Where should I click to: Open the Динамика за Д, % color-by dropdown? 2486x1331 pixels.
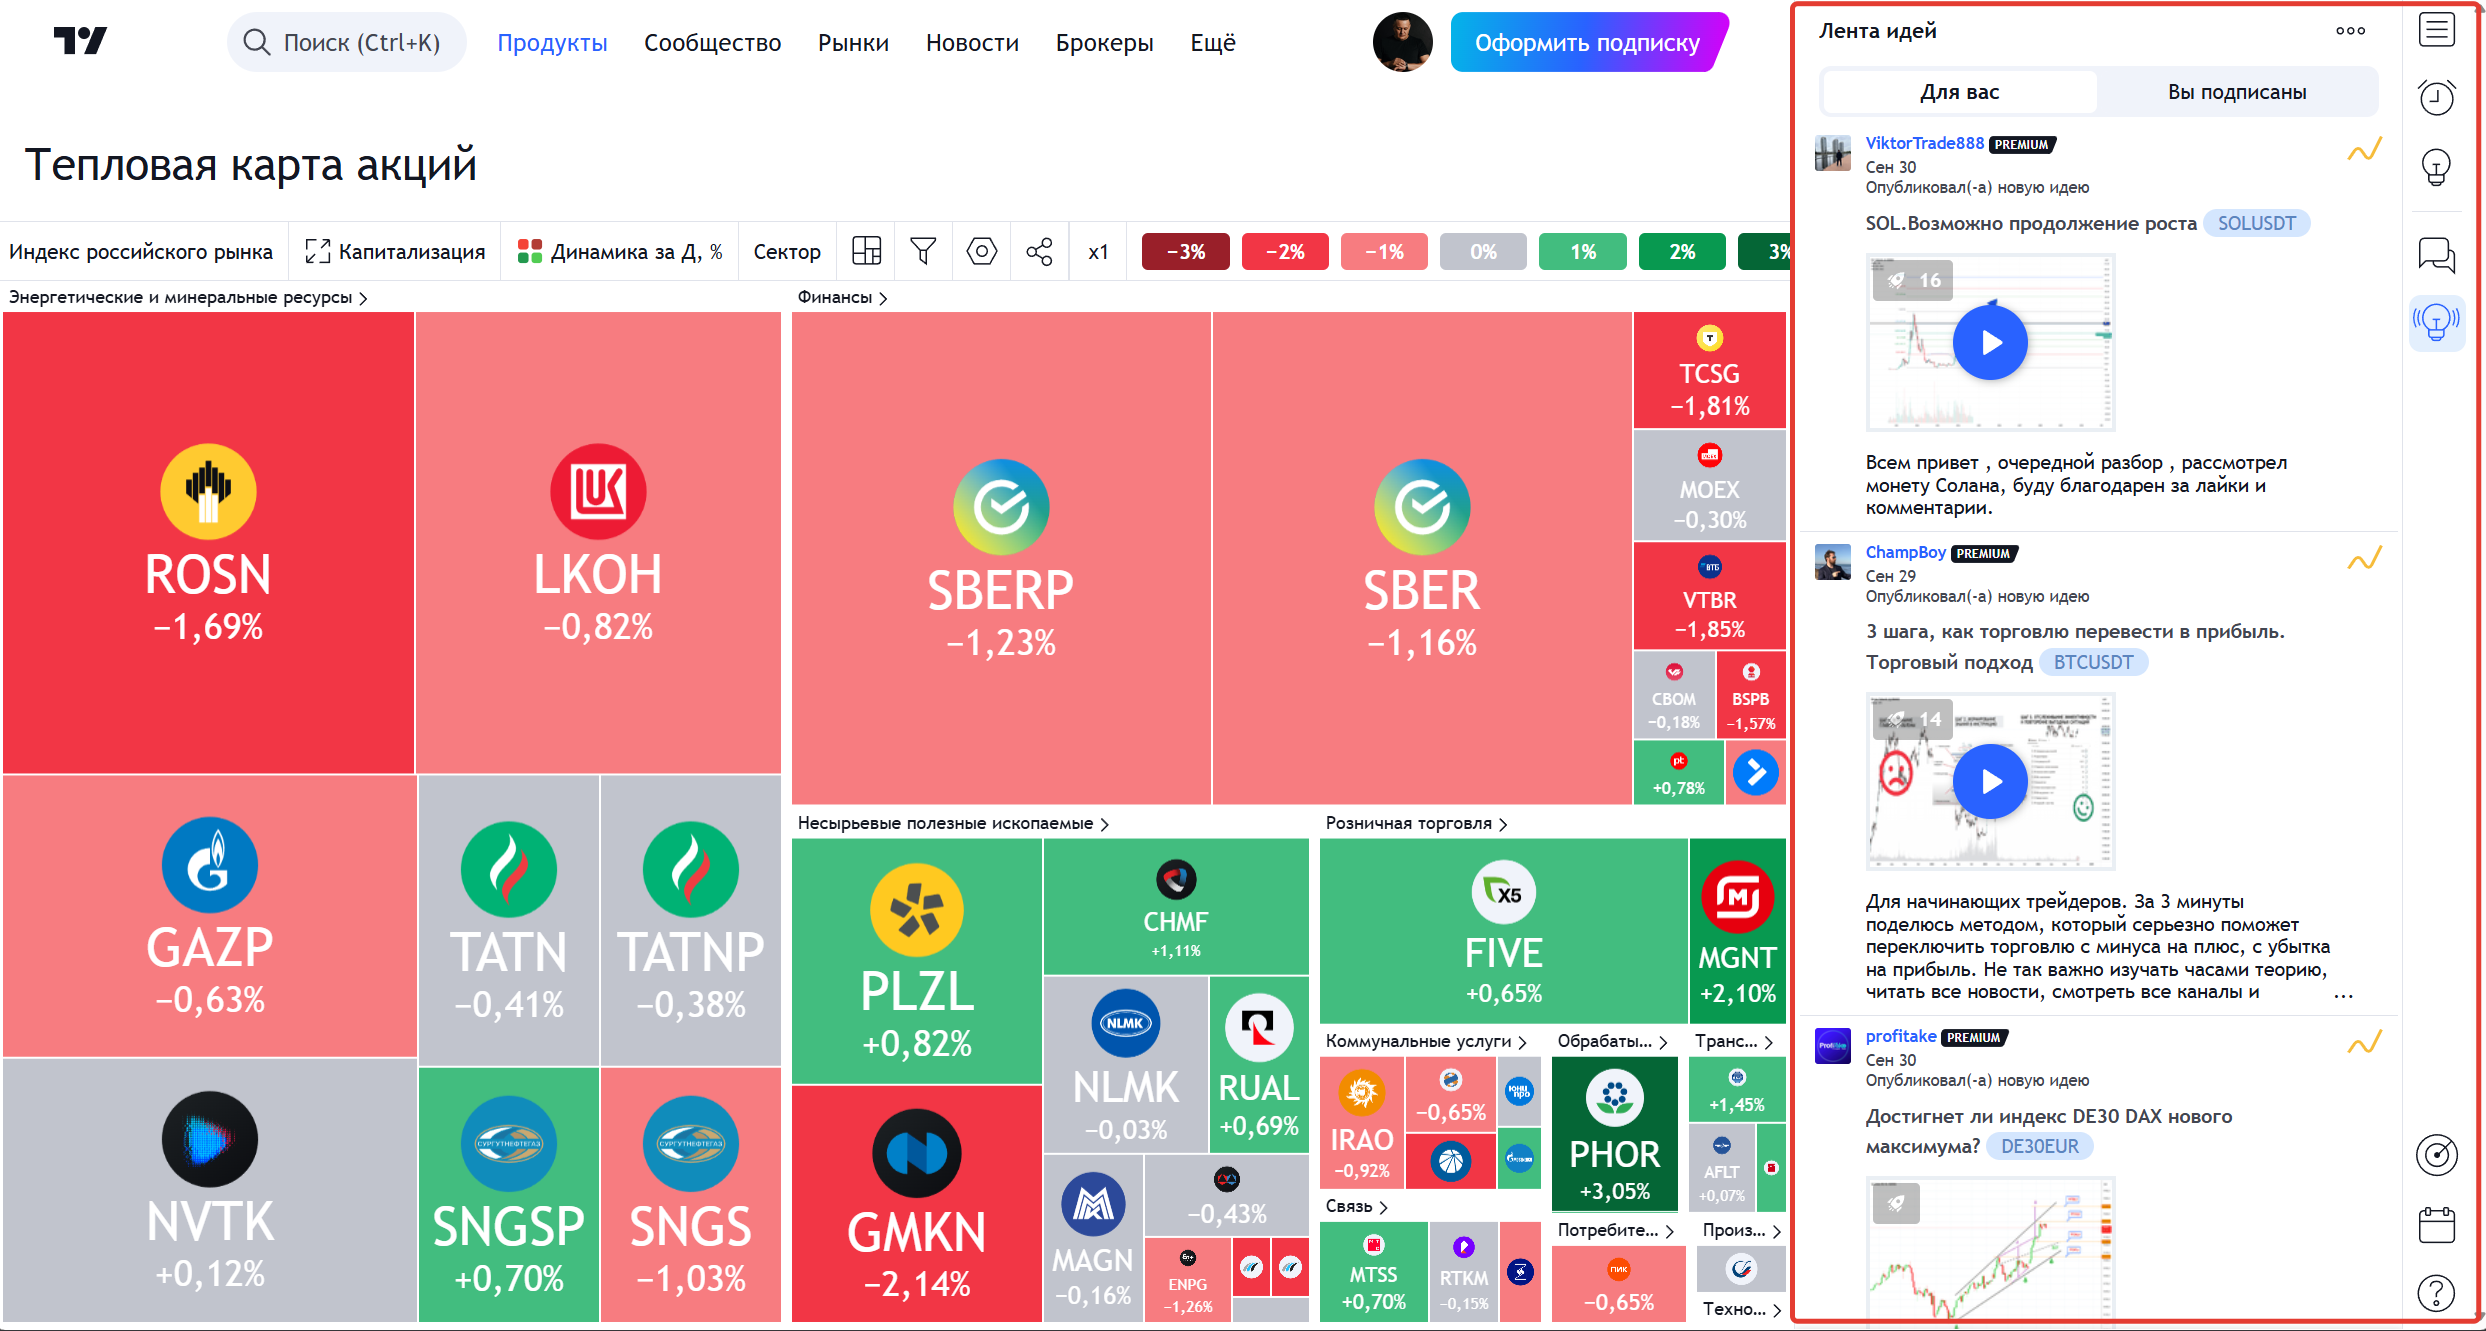point(620,252)
